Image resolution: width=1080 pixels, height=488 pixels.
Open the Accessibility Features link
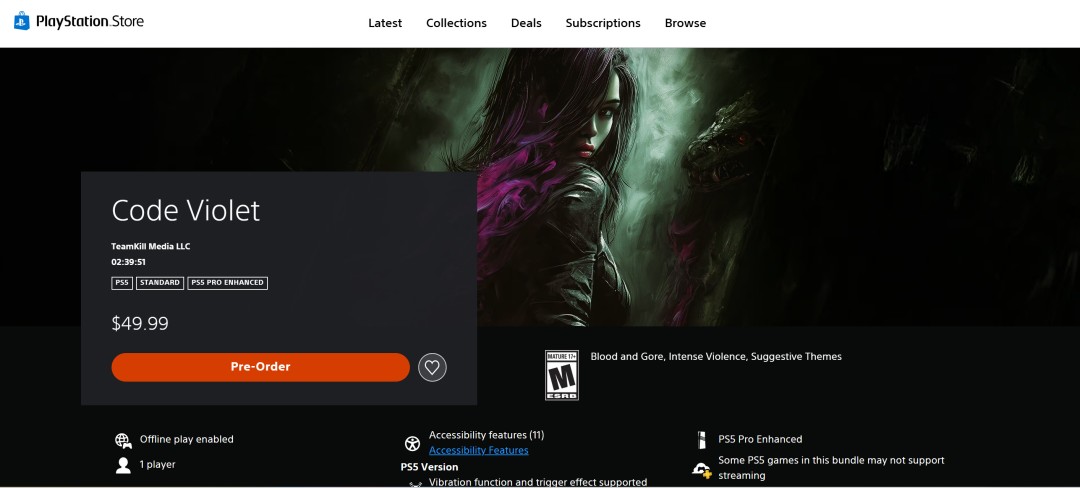click(478, 450)
